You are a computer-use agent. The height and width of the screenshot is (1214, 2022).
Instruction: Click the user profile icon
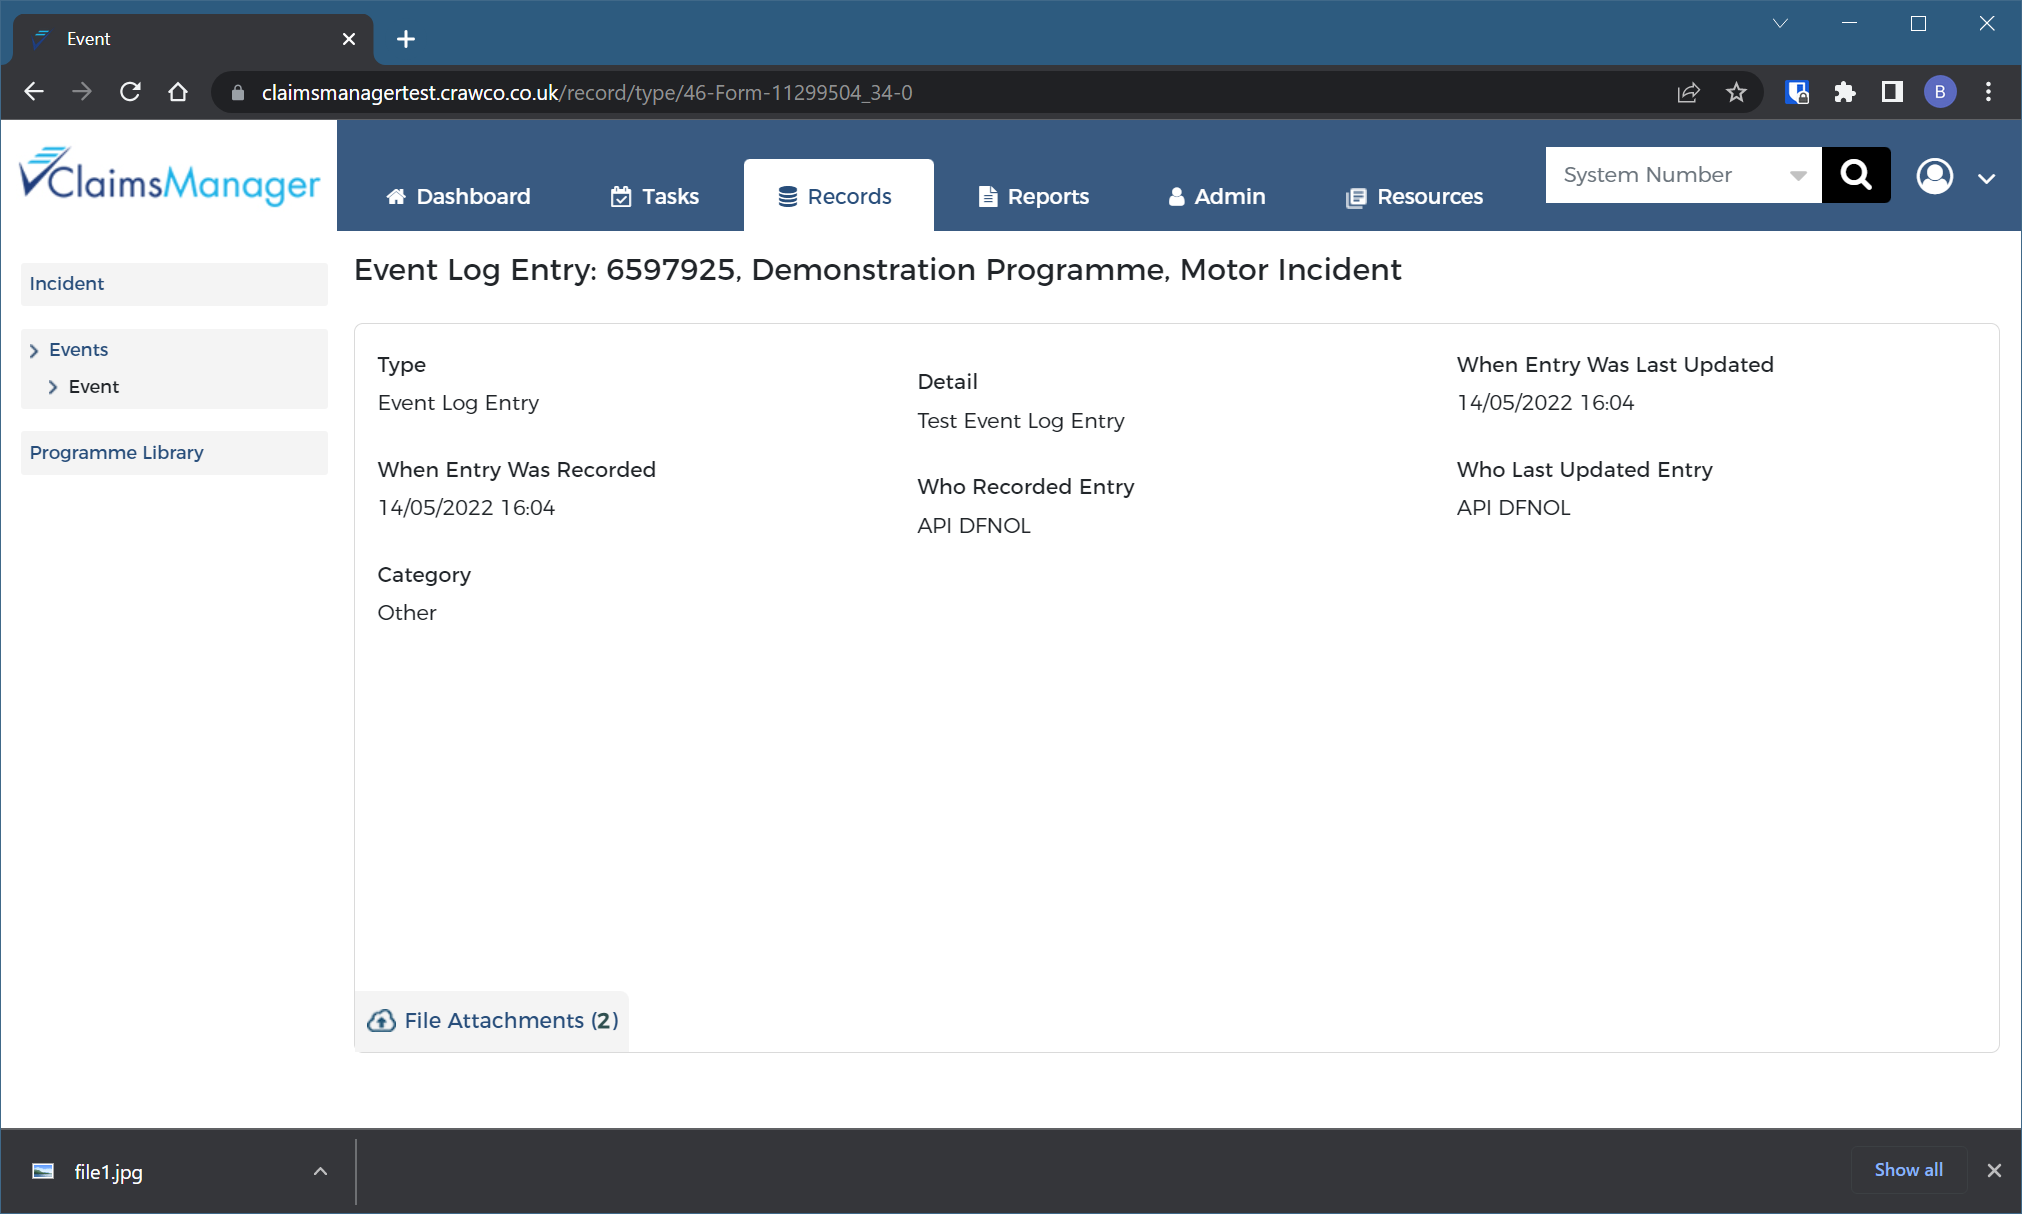point(1935,175)
